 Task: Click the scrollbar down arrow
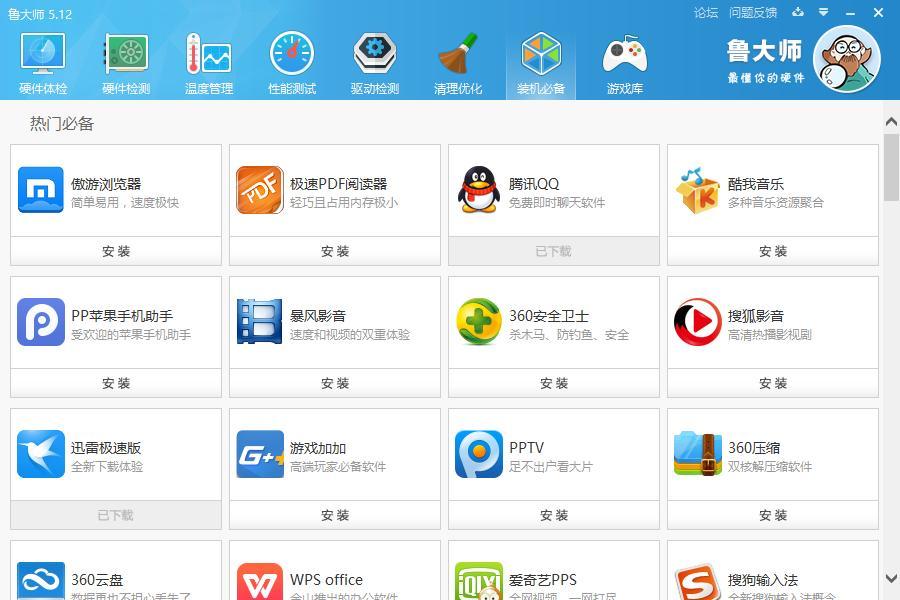[891, 578]
